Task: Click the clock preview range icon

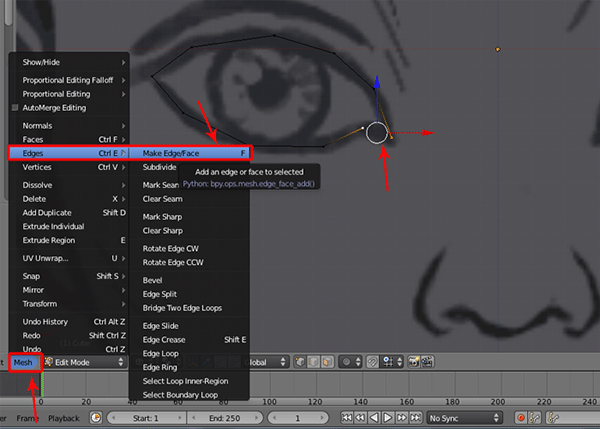Action: tap(96, 418)
